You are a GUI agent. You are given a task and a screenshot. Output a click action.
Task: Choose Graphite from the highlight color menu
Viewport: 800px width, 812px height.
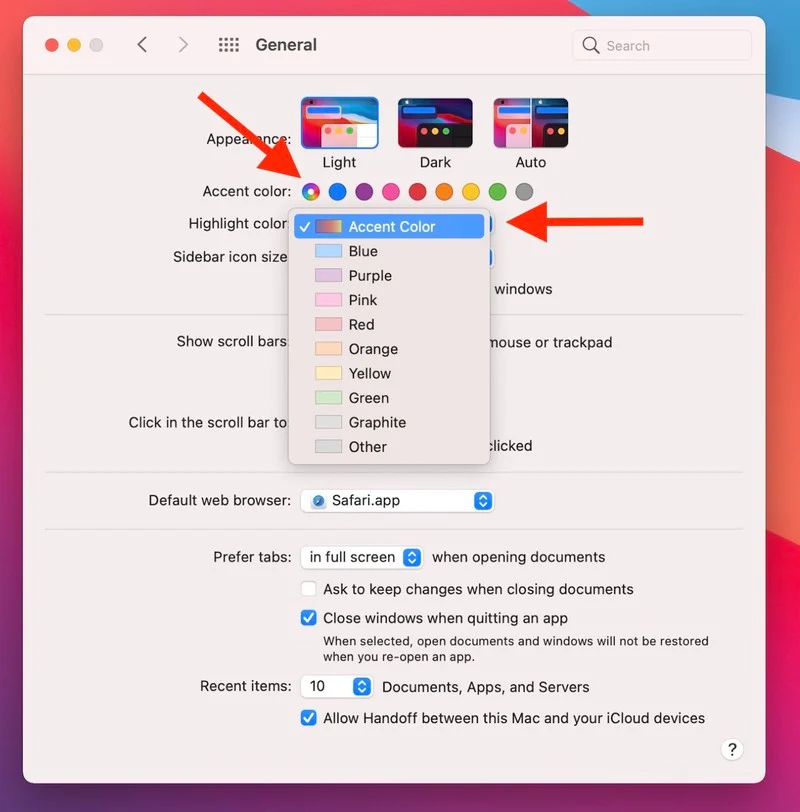click(x=376, y=423)
